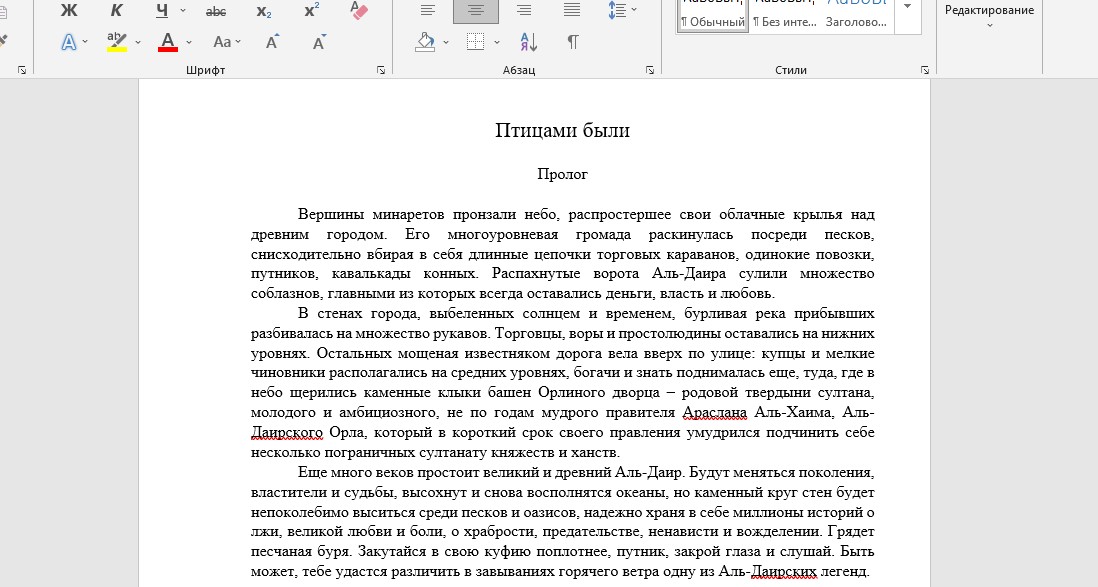Viewport: 1098px width, 587px height.
Task: Open Стили pane dialog launcher
Action: (925, 70)
